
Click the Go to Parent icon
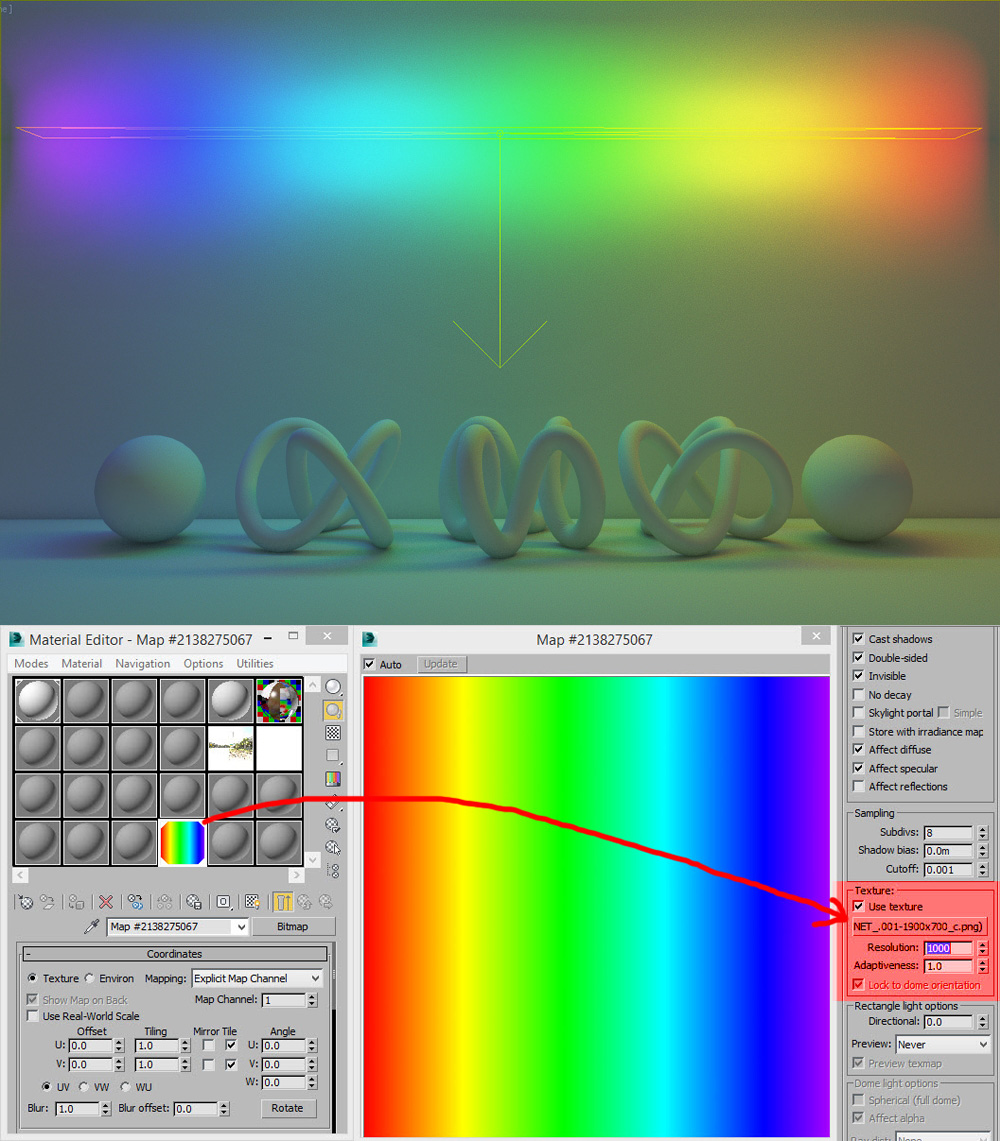(x=305, y=902)
